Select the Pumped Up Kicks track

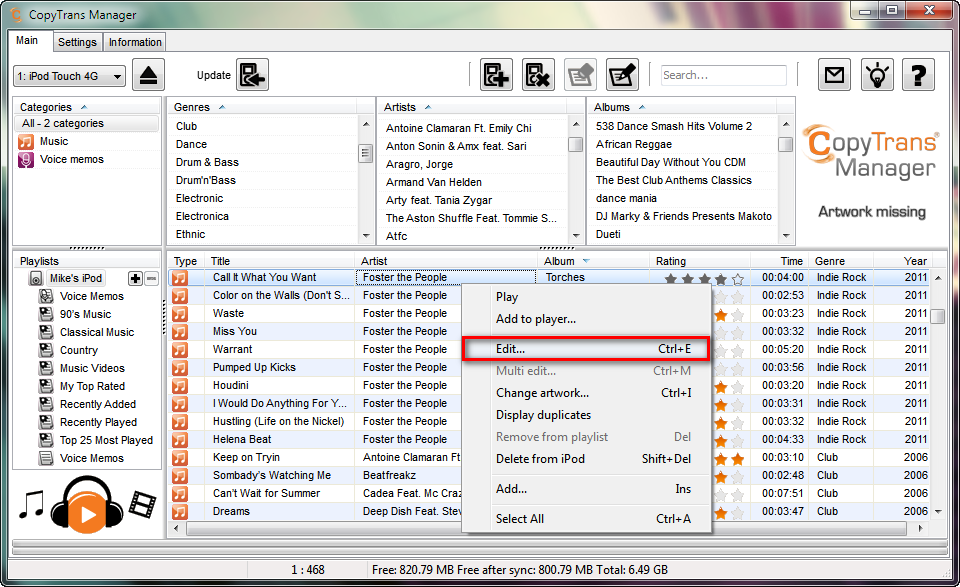254,367
